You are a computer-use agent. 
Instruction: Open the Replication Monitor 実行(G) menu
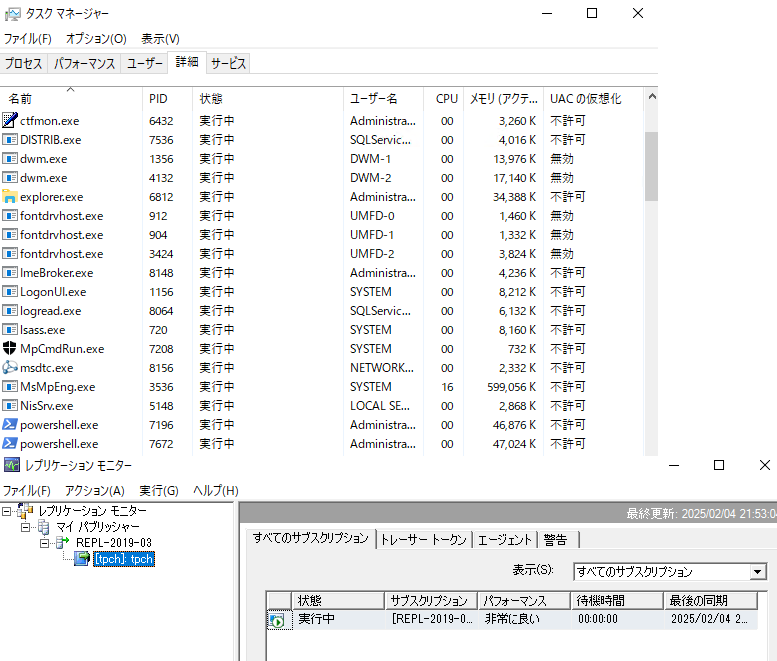(x=159, y=491)
